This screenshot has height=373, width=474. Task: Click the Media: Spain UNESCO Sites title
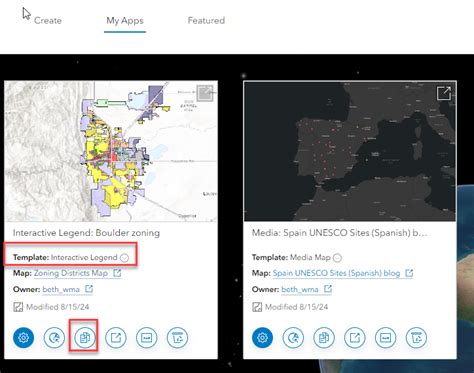click(339, 233)
